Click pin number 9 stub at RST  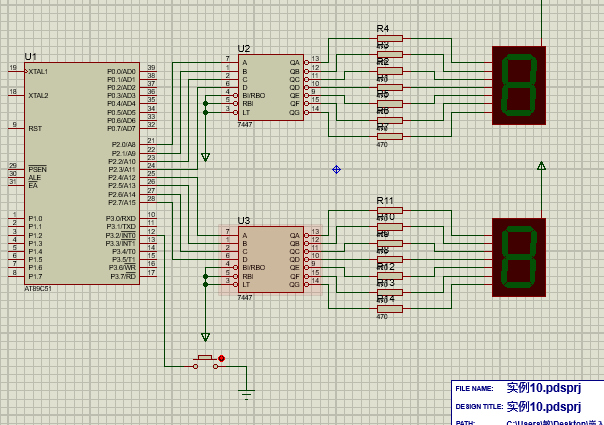point(16,128)
